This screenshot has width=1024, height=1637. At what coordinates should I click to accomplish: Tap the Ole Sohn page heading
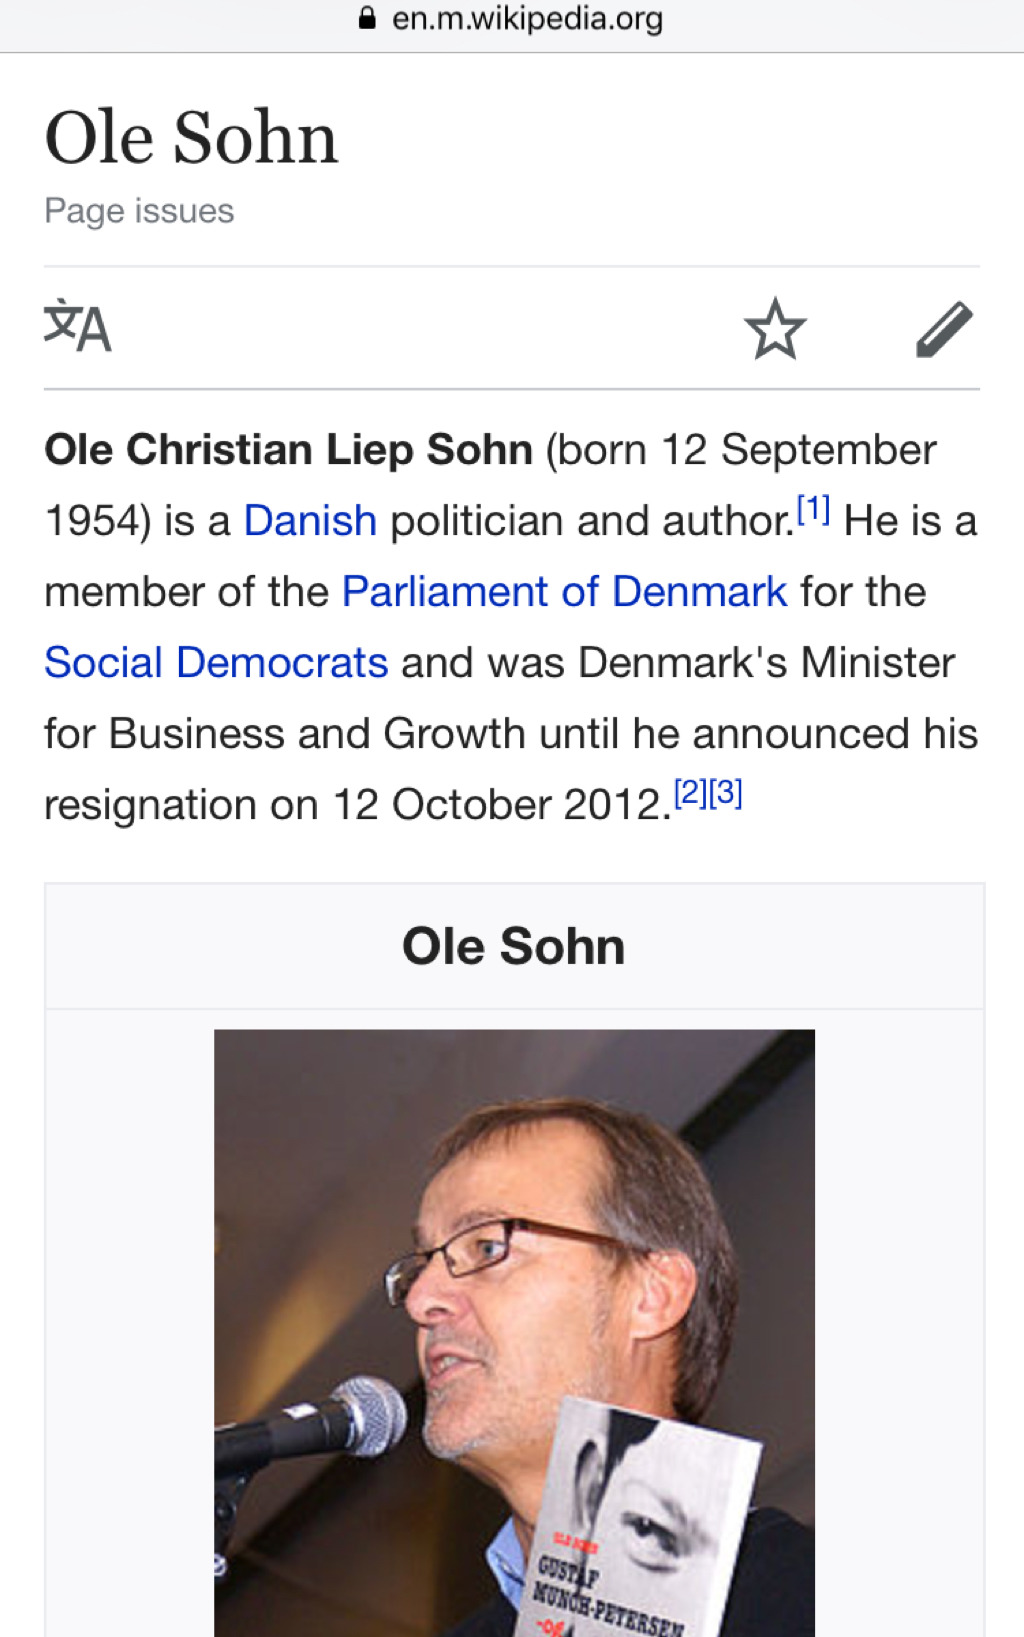[192, 137]
